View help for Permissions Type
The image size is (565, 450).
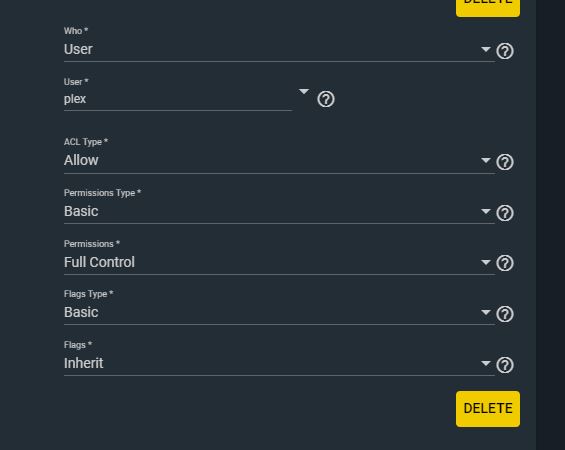click(505, 213)
